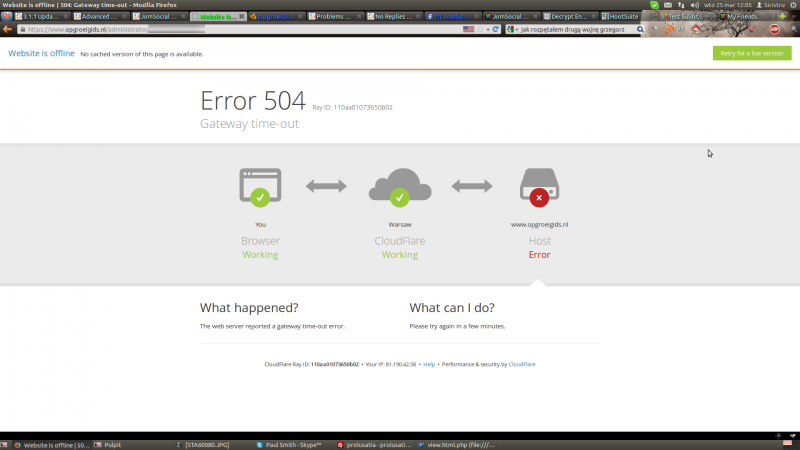
Task: Open the view.html.php taskbar window
Action: click(456, 445)
